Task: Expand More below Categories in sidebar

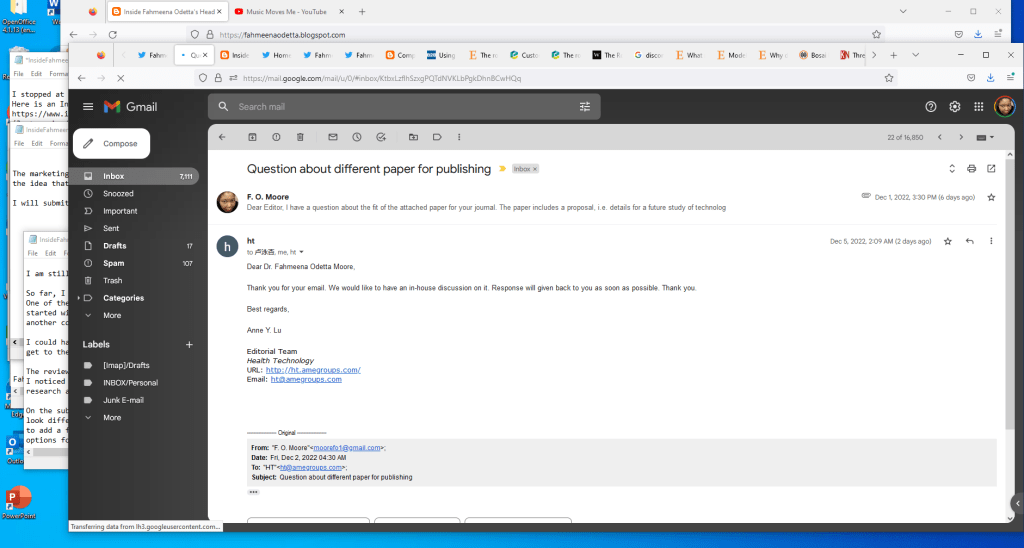Action: click(111, 315)
